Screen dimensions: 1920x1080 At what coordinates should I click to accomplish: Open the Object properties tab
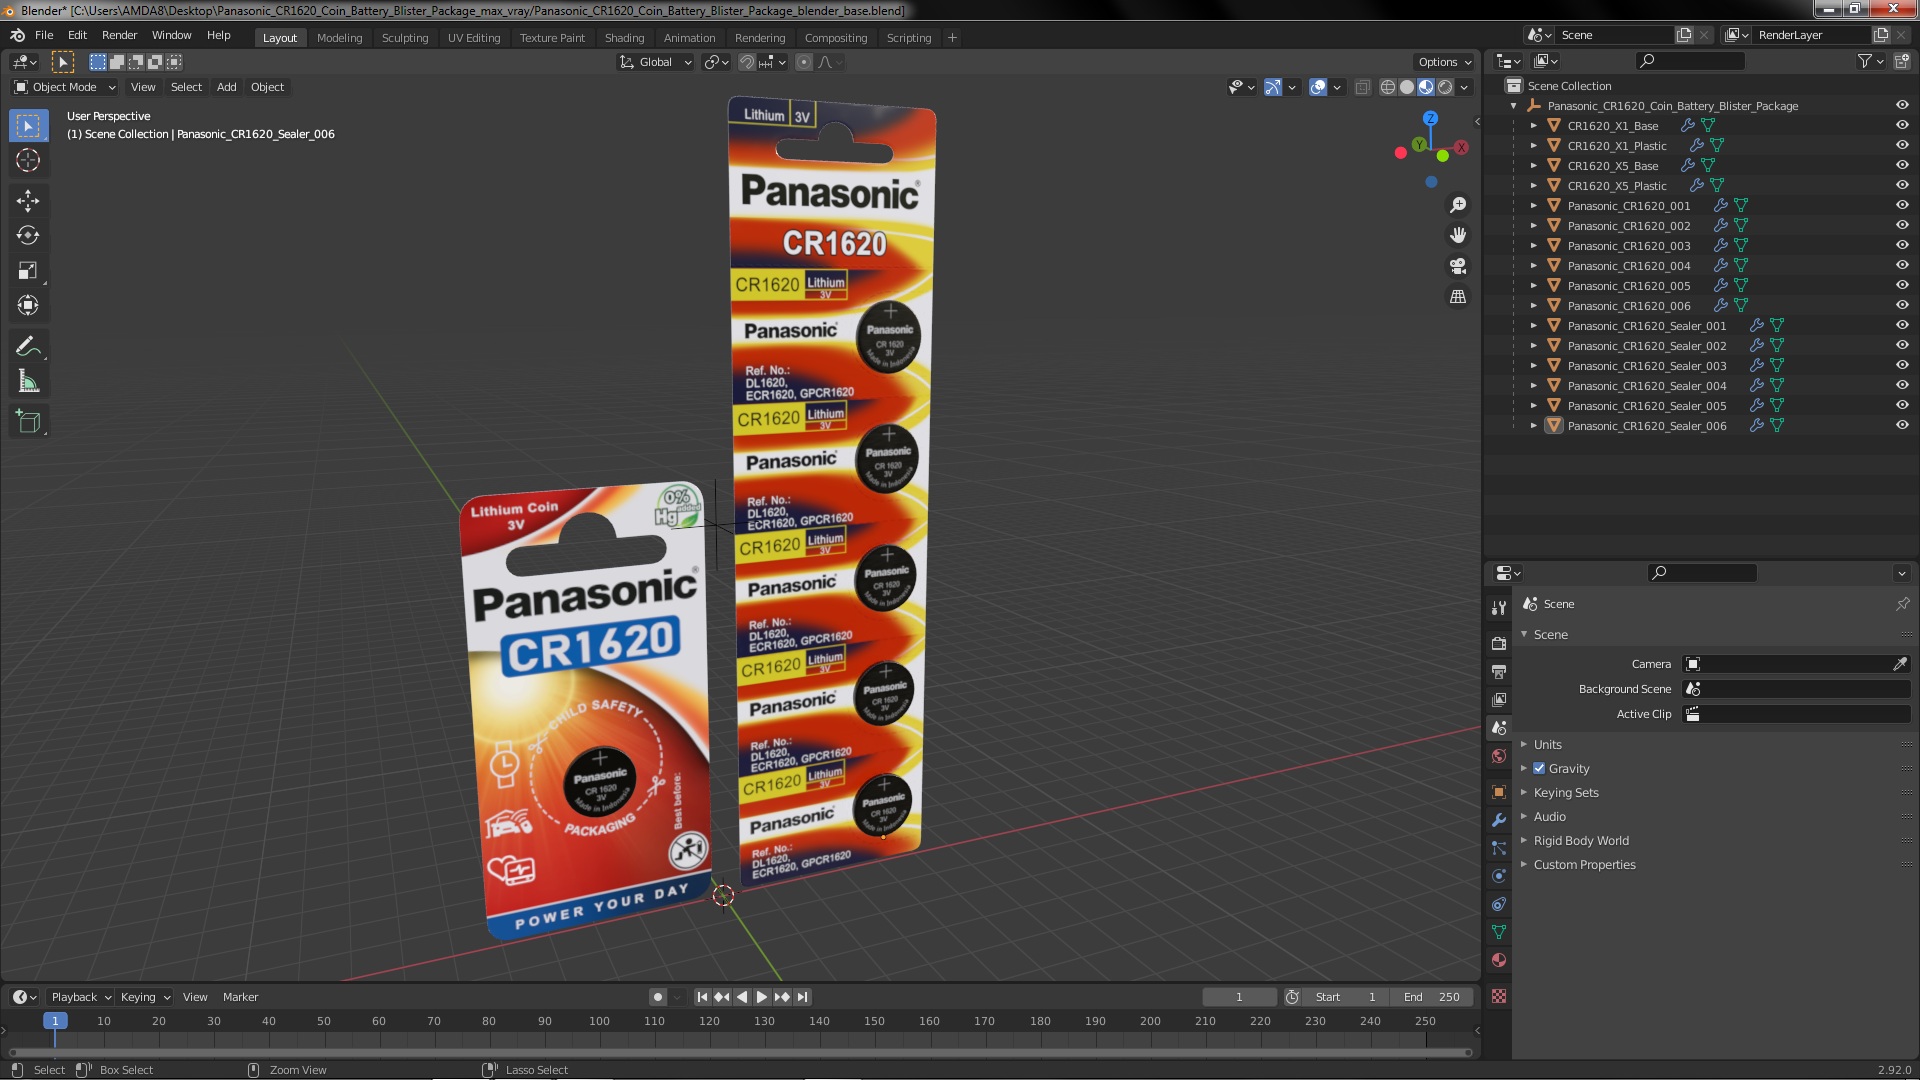click(x=1498, y=791)
